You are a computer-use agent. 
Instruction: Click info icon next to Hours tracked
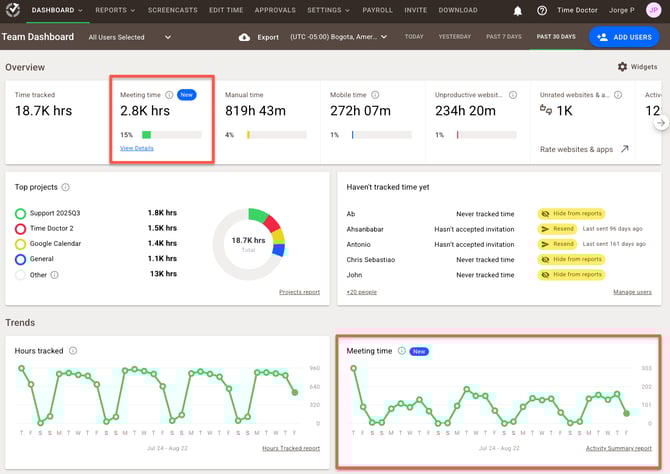(x=73, y=351)
